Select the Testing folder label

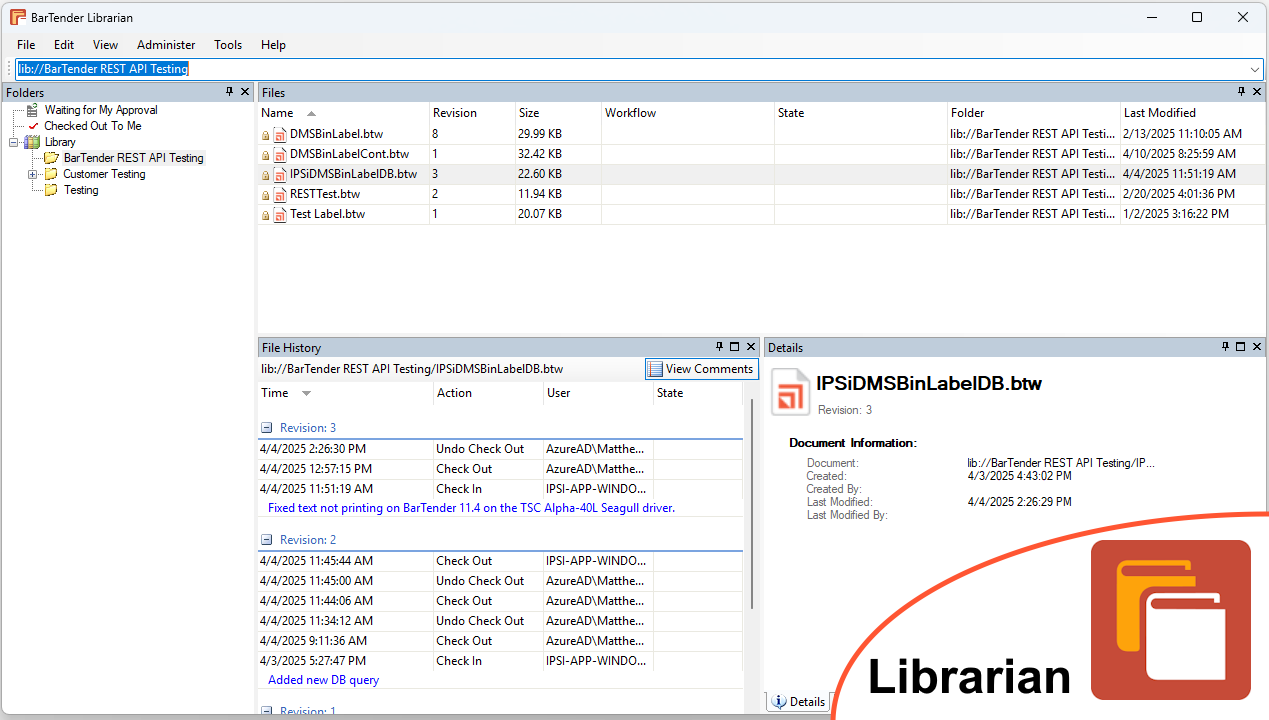click(x=81, y=190)
